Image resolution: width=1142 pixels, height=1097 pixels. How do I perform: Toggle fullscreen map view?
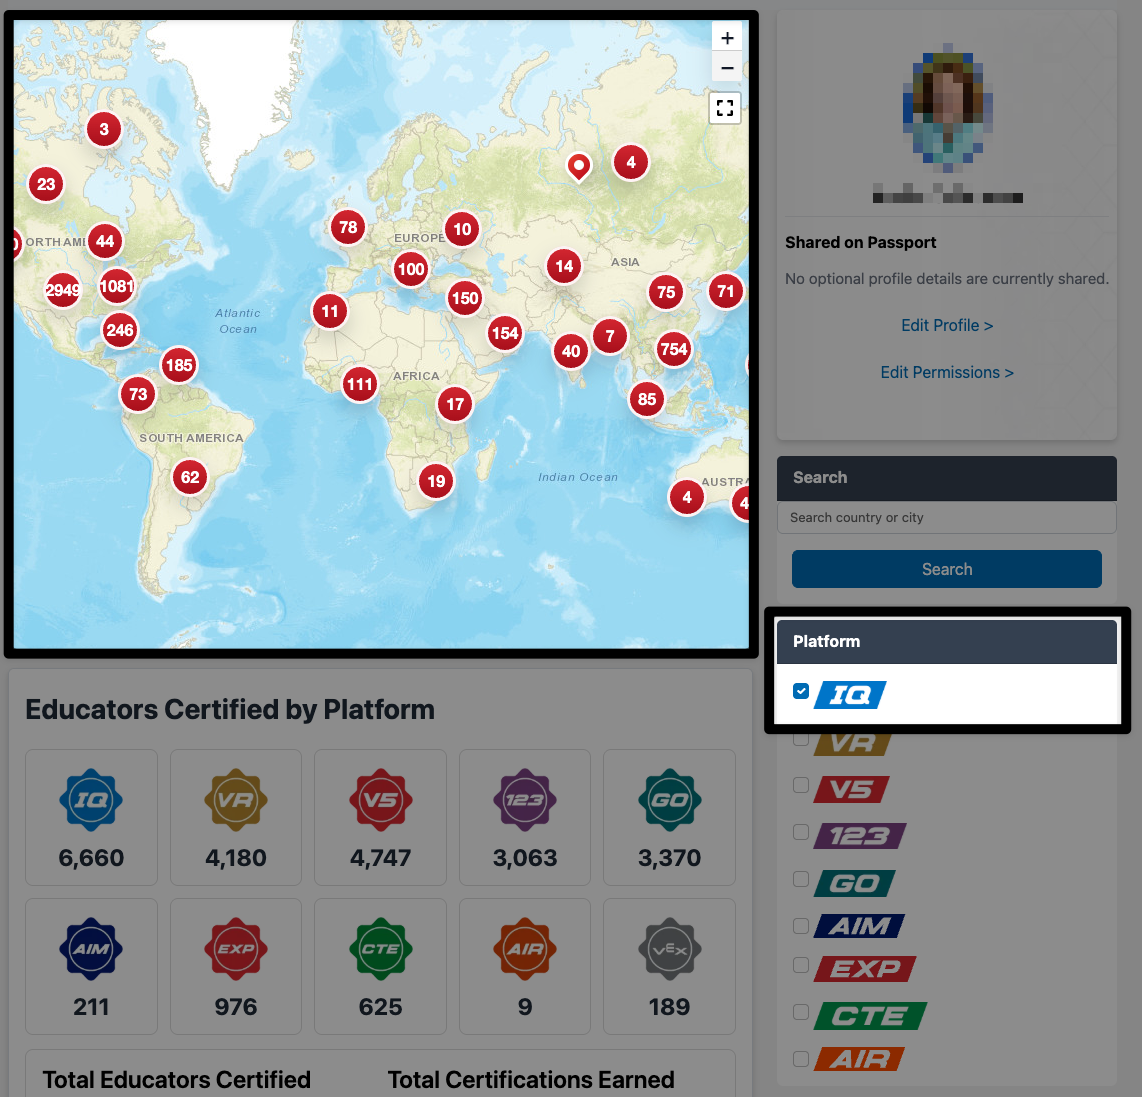(725, 108)
